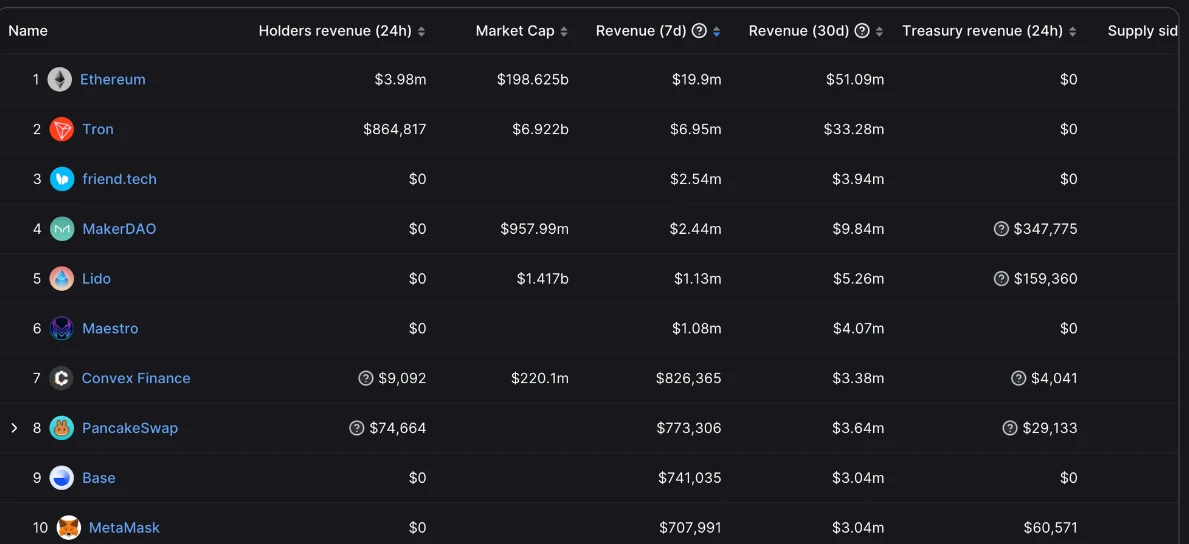
Task: Click help icon beside Convex treasury revenue $4,041
Action: click(x=1018, y=378)
